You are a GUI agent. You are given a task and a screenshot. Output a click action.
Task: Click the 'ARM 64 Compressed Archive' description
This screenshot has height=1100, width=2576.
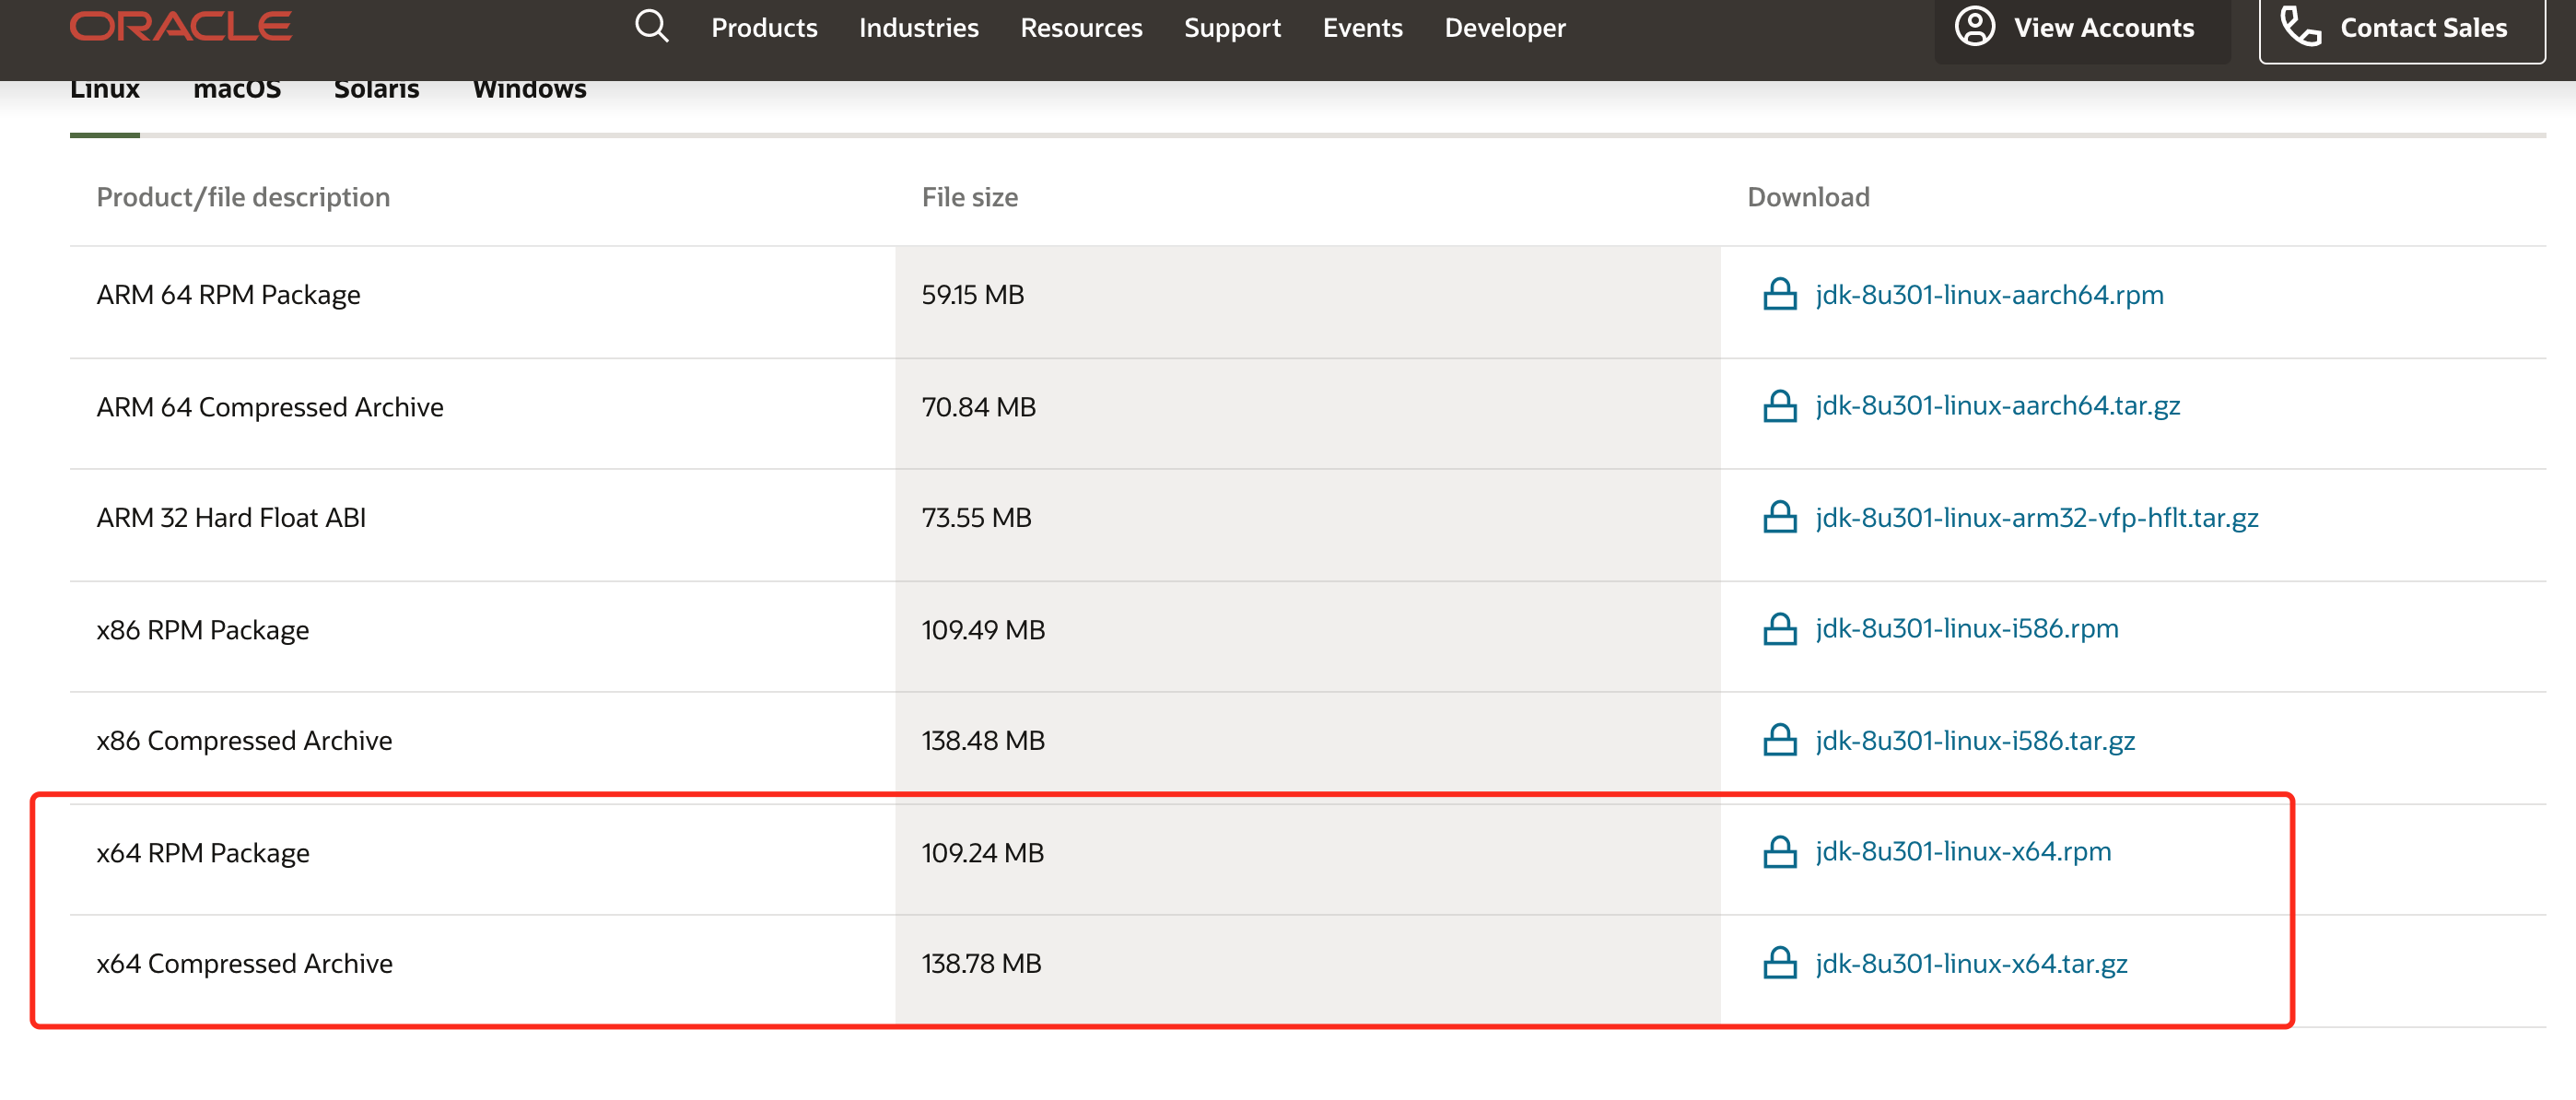click(x=270, y=407)
